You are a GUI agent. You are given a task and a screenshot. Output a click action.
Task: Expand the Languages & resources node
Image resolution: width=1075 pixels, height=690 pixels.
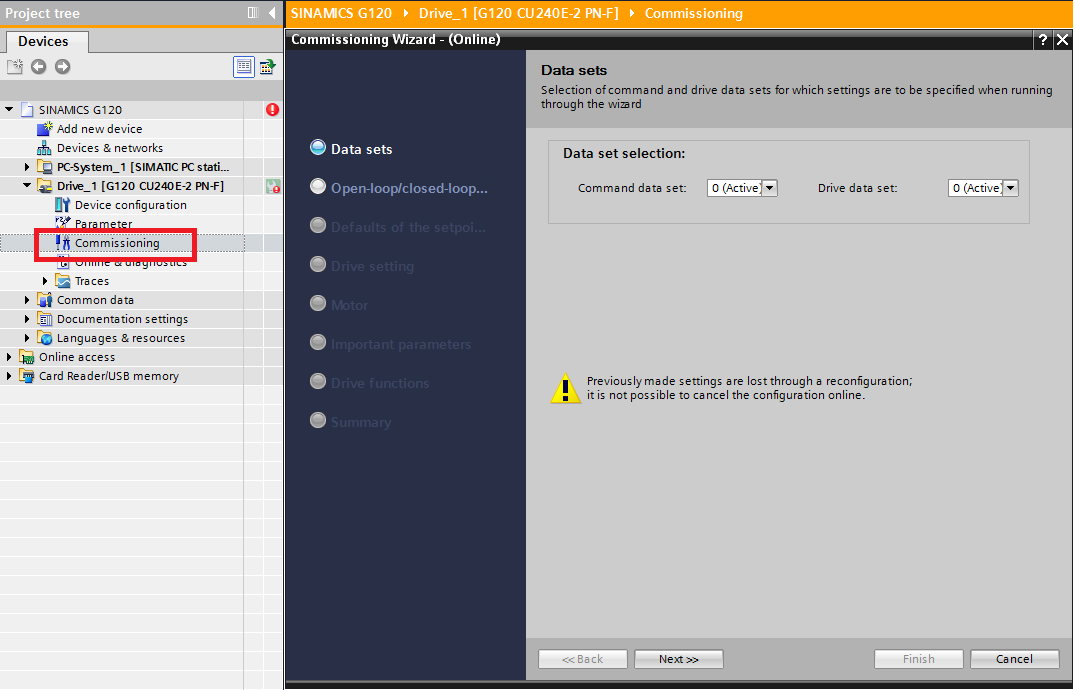coord(27,338)
